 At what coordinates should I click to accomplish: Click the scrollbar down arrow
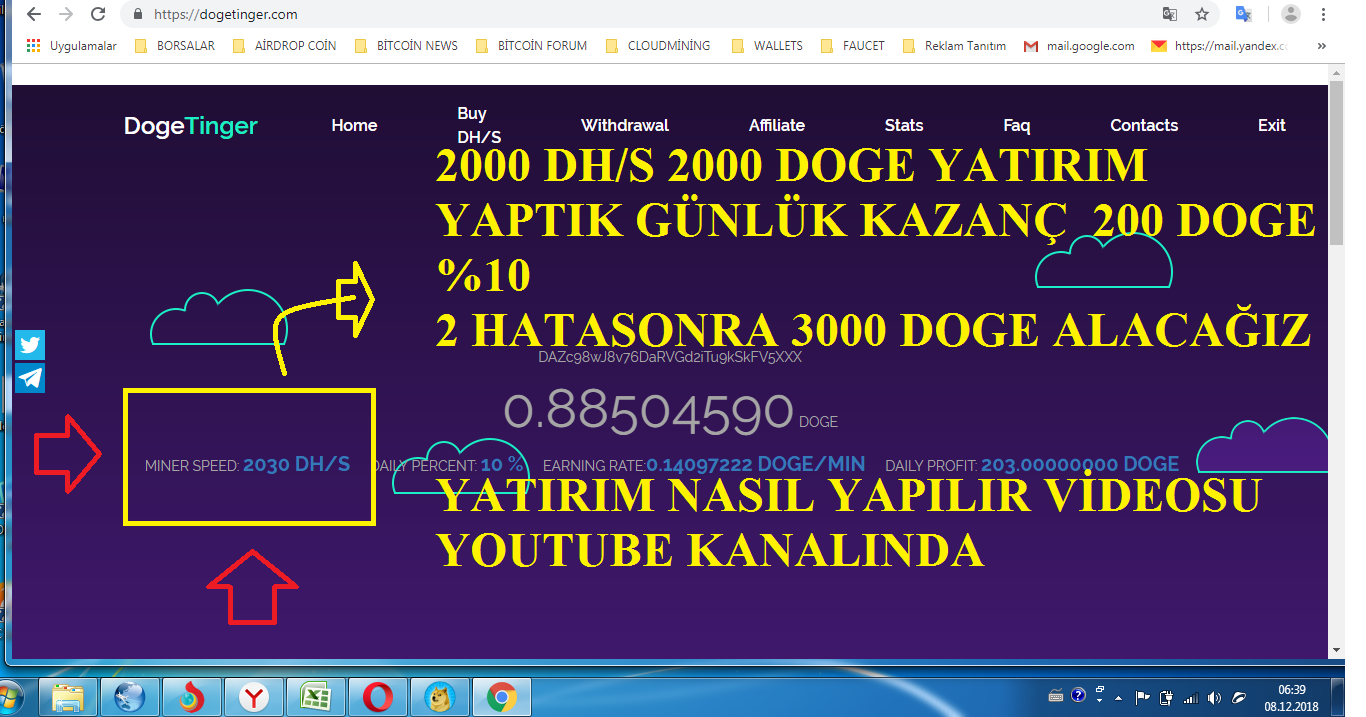point(1336,650)
